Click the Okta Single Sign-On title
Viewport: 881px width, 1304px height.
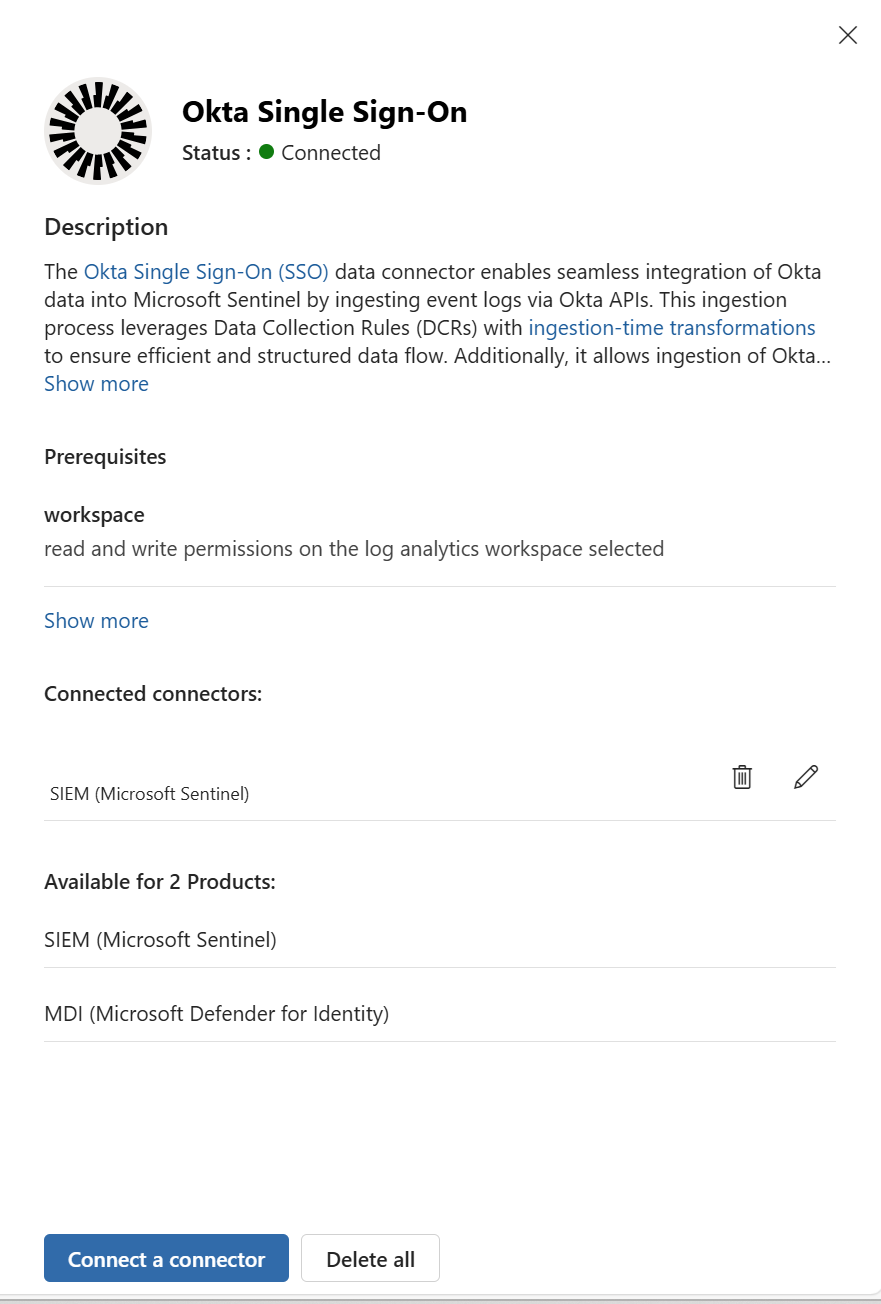pos(324,112)
